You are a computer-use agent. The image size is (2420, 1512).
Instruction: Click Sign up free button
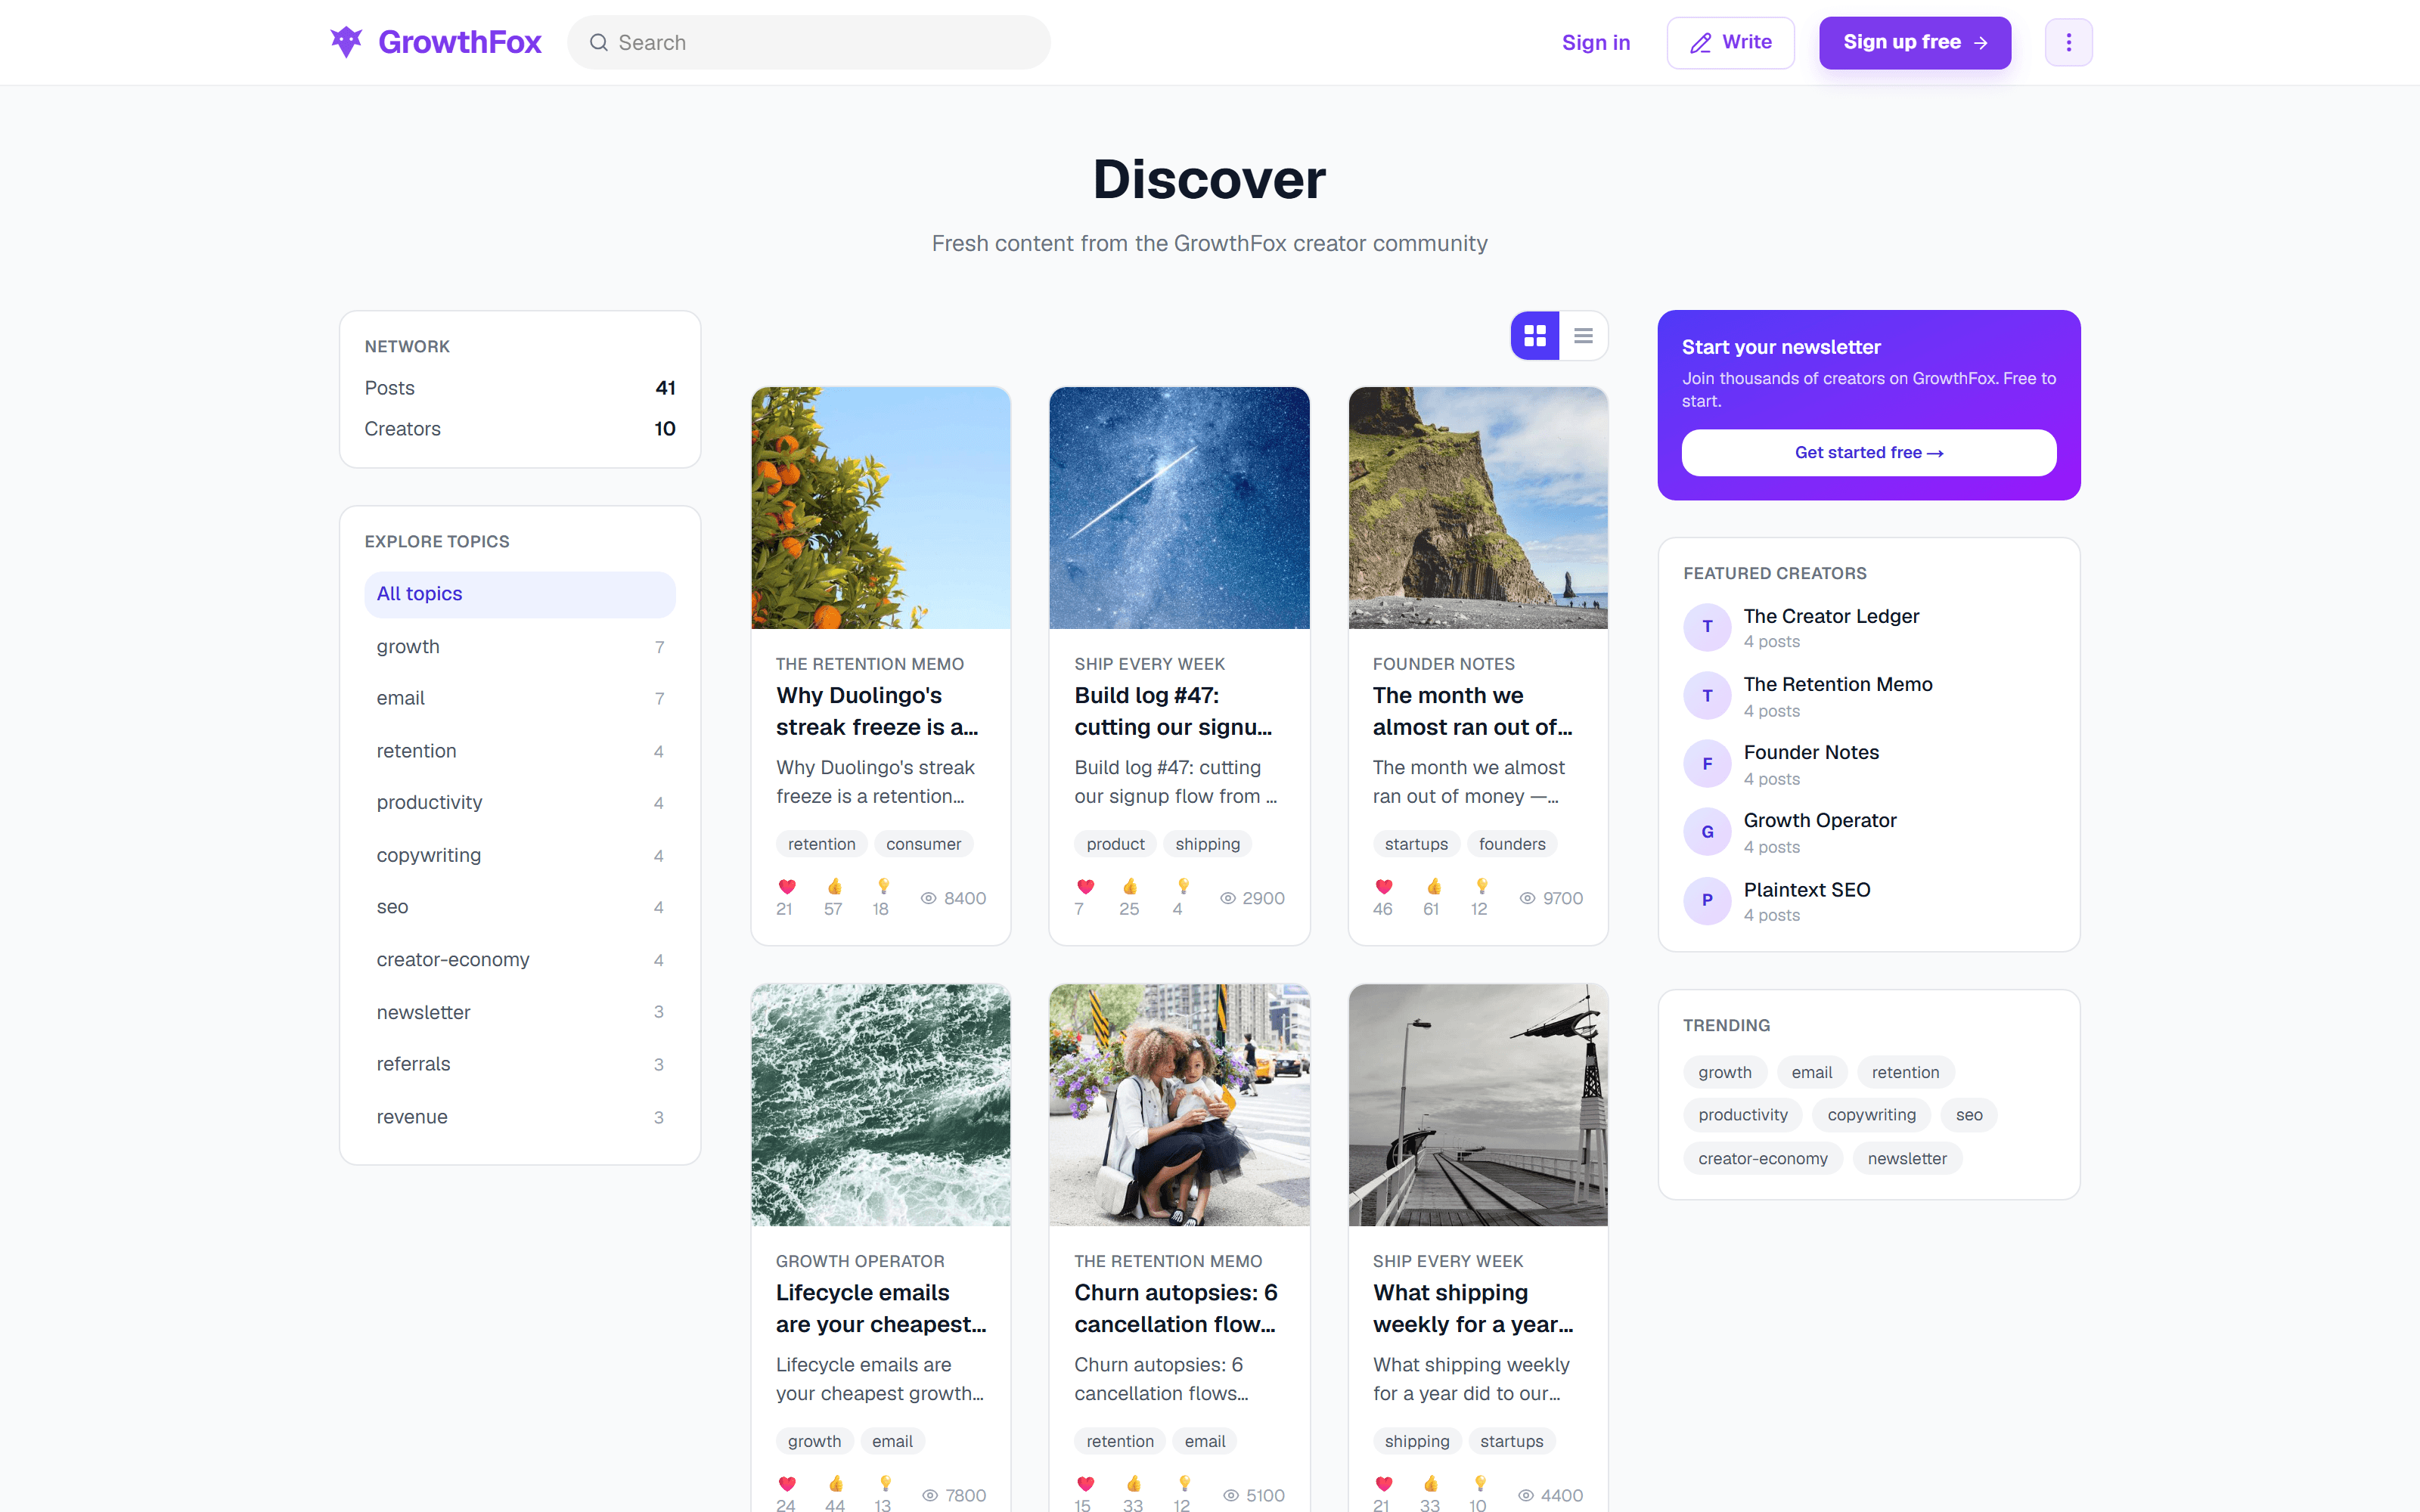click(x=1914, y=42)
